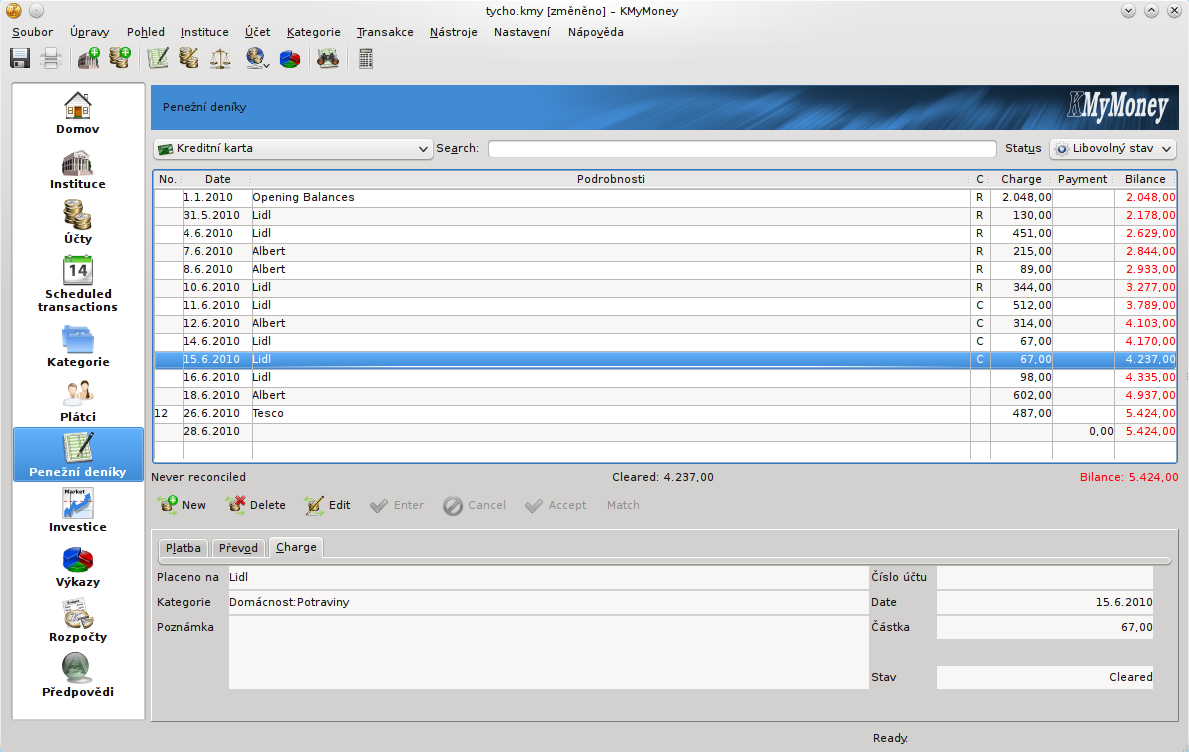Select the Lidl transaction on 11.6.2010
The height and width of the screenshot is (752, 1189).
coord(665,306)
